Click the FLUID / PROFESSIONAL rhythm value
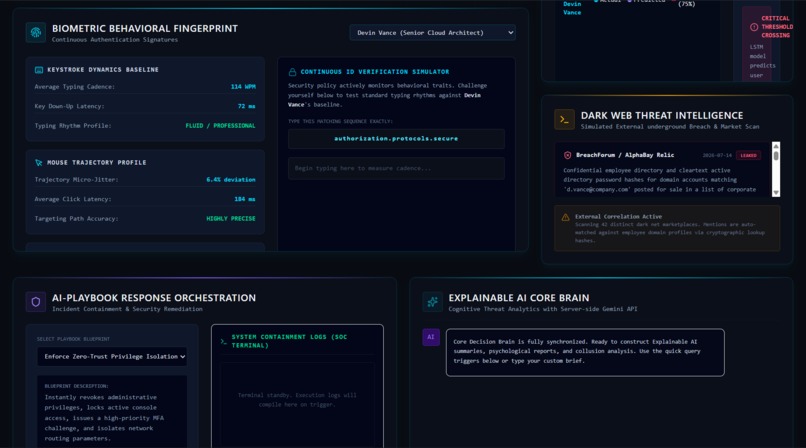Viewport: 806px width, 448px height. click(x=220, y=126)
